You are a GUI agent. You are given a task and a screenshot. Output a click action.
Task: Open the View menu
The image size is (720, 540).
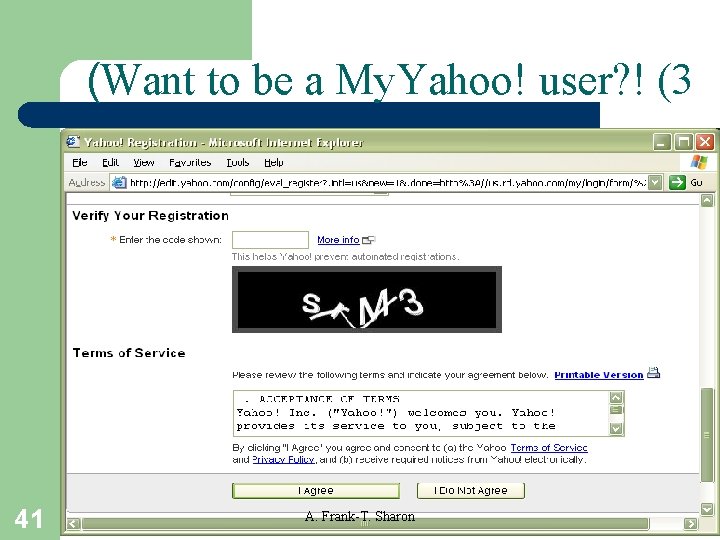tap(144, 163)
